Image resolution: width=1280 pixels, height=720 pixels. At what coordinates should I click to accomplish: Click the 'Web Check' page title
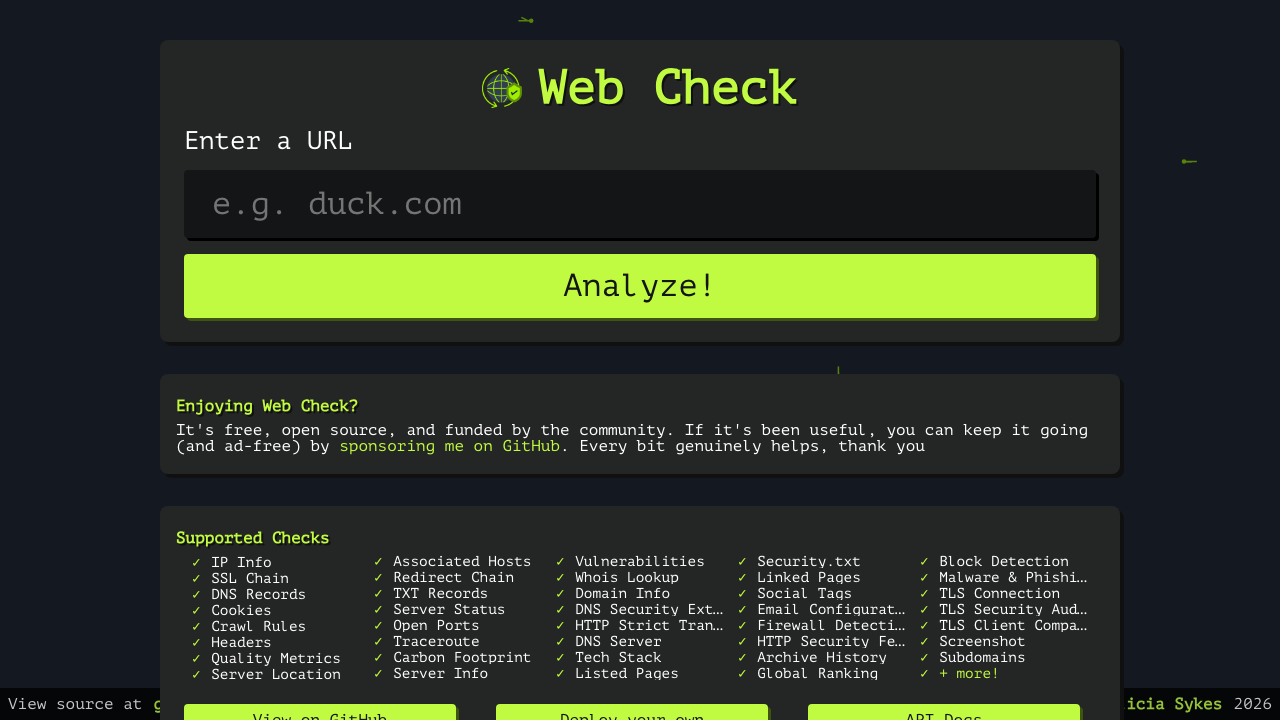(667, 88)
